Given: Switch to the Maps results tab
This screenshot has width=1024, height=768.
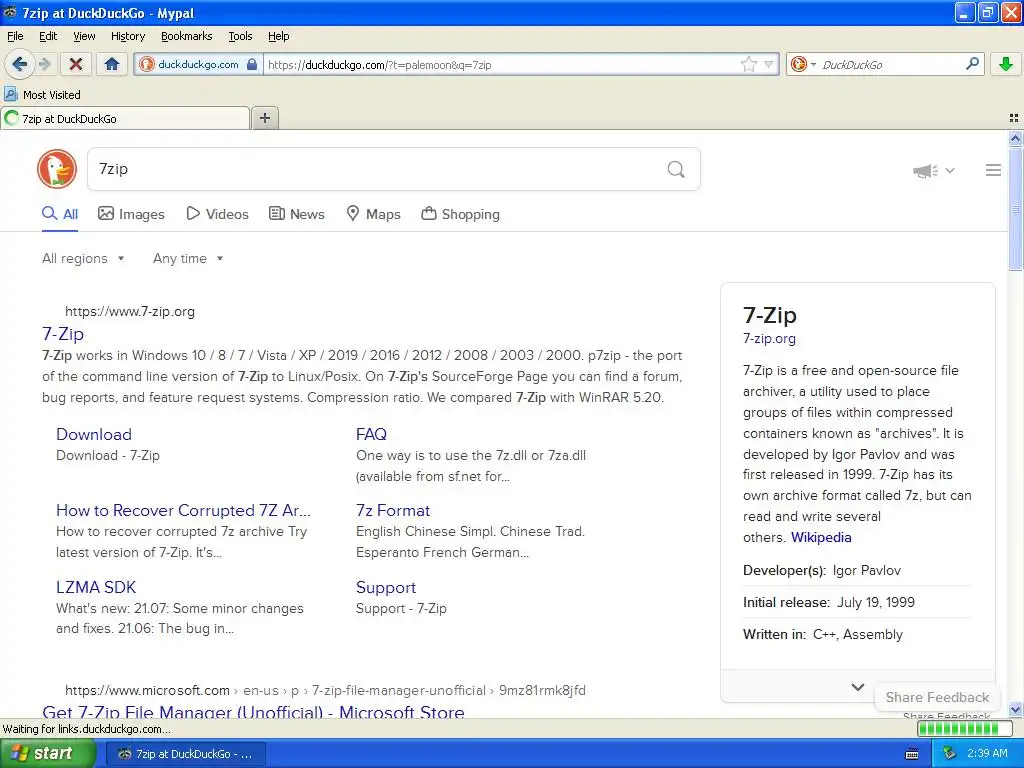Looking at the screenshot, I should click(x=374, y=214).
